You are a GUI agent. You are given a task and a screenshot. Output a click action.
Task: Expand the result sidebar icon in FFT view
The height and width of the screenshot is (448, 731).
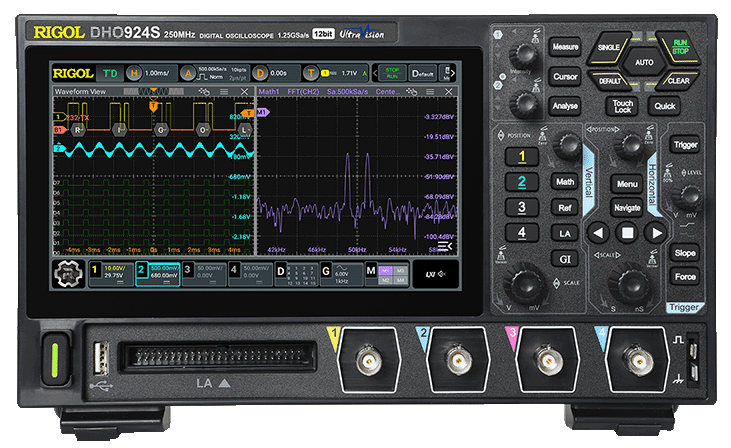pyautogui.click(x=447, y=246)
